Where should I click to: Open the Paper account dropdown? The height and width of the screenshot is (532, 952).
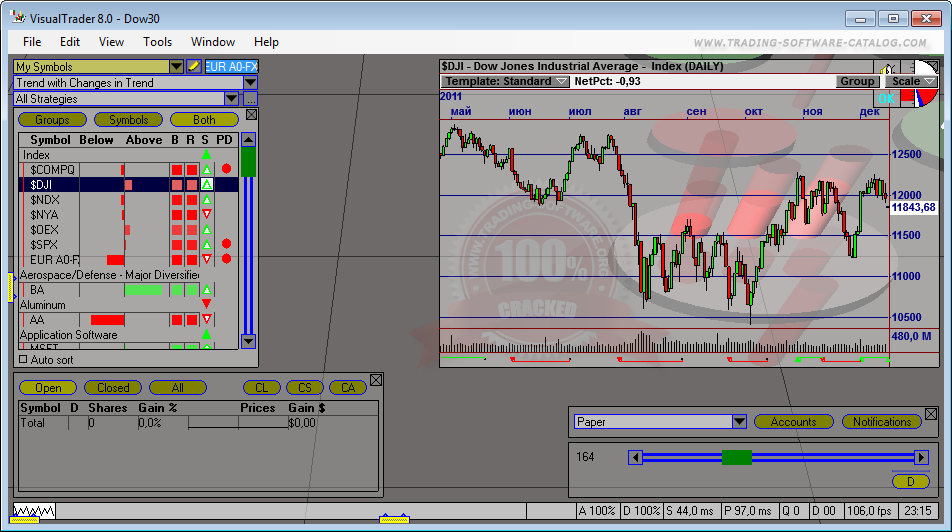tap(740, 422)
